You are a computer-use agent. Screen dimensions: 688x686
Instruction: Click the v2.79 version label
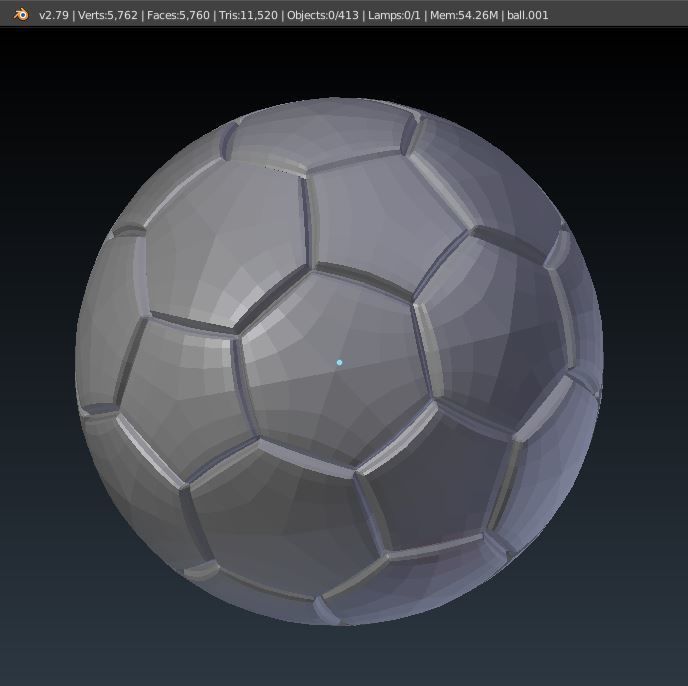54,15
